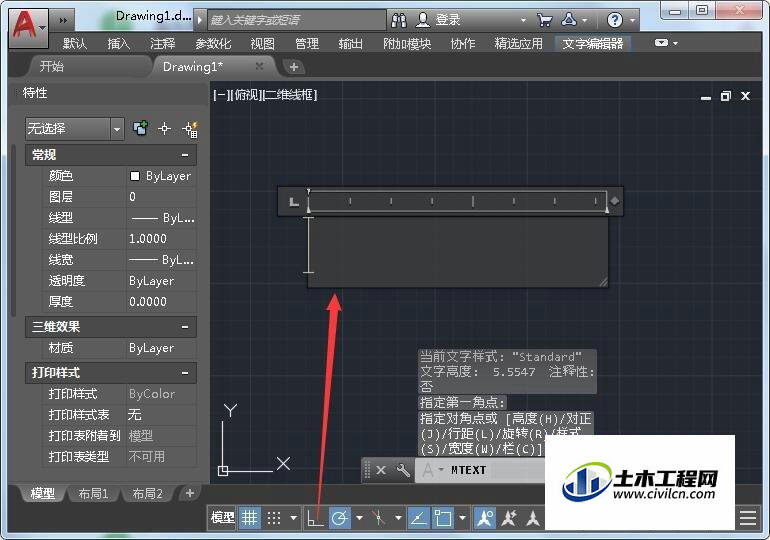Screen dimensions: 770x540
Task: Switch to the 精选应用 ribbon tab
Action: [x=519, y=44]
